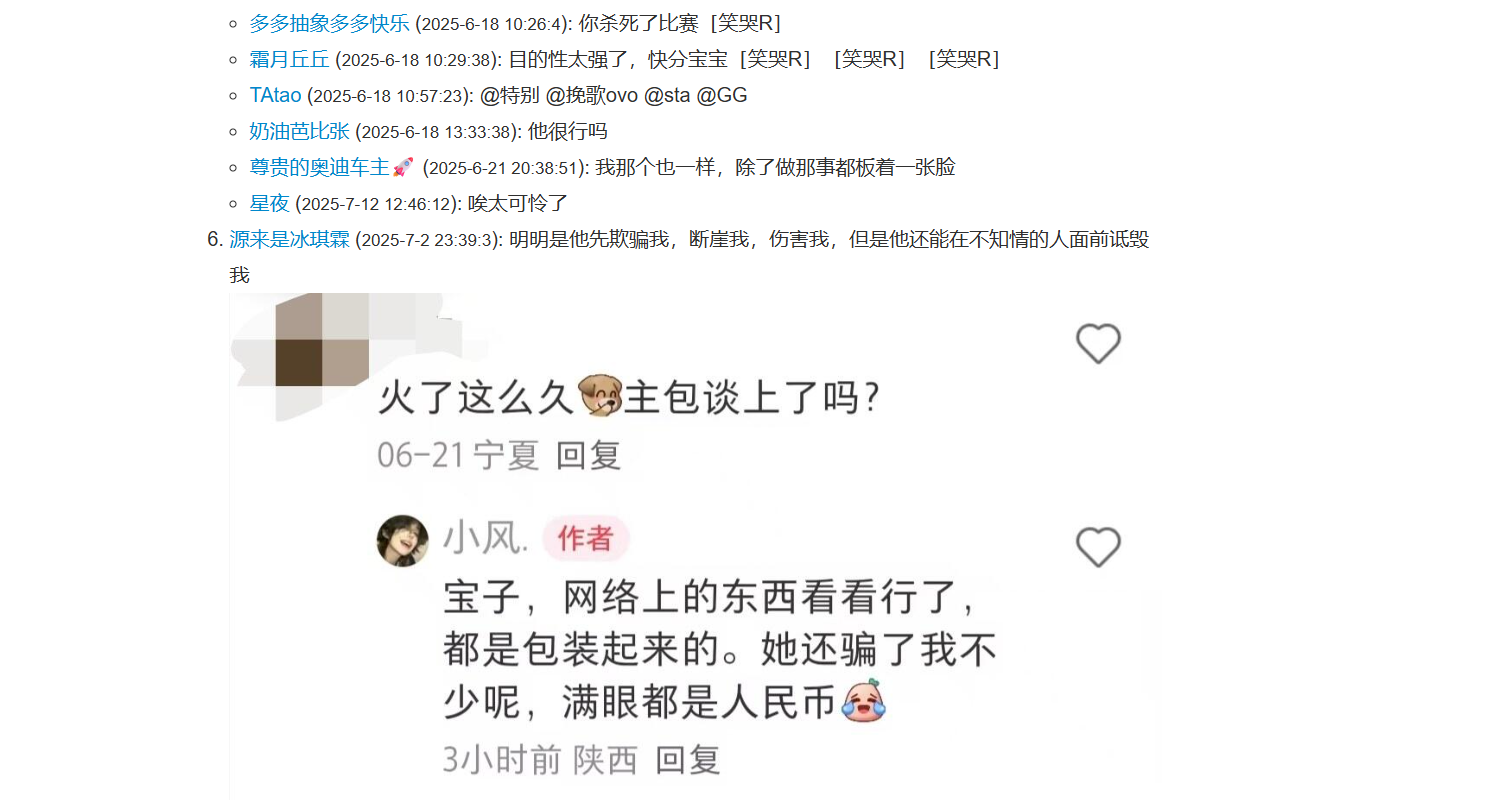Click the rocket emoji after 尊贵的奥迪车主
The width and height of the screenshot is (1496, 800).
click(403, 168)
